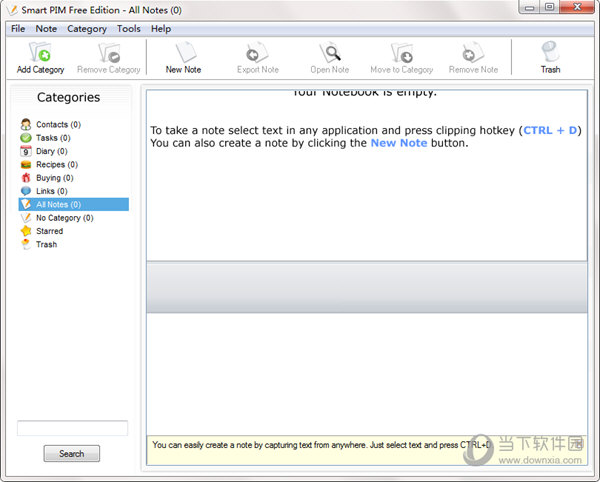Select the Diary calendar icon
Image resolution: width=600 pixels, height=482 pixels.
click(x=26, y=151)
